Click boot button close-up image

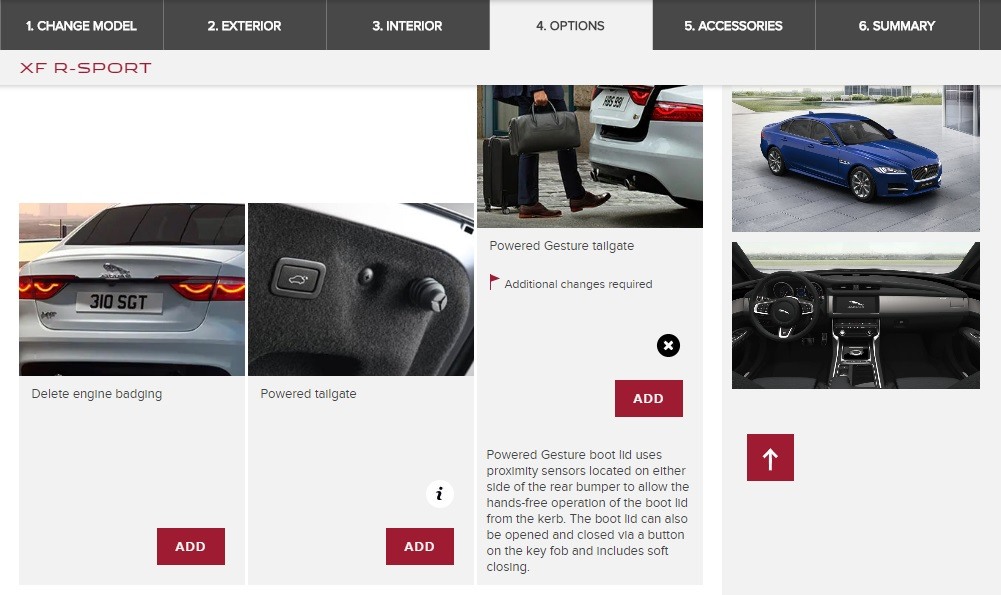click(361, 289)
